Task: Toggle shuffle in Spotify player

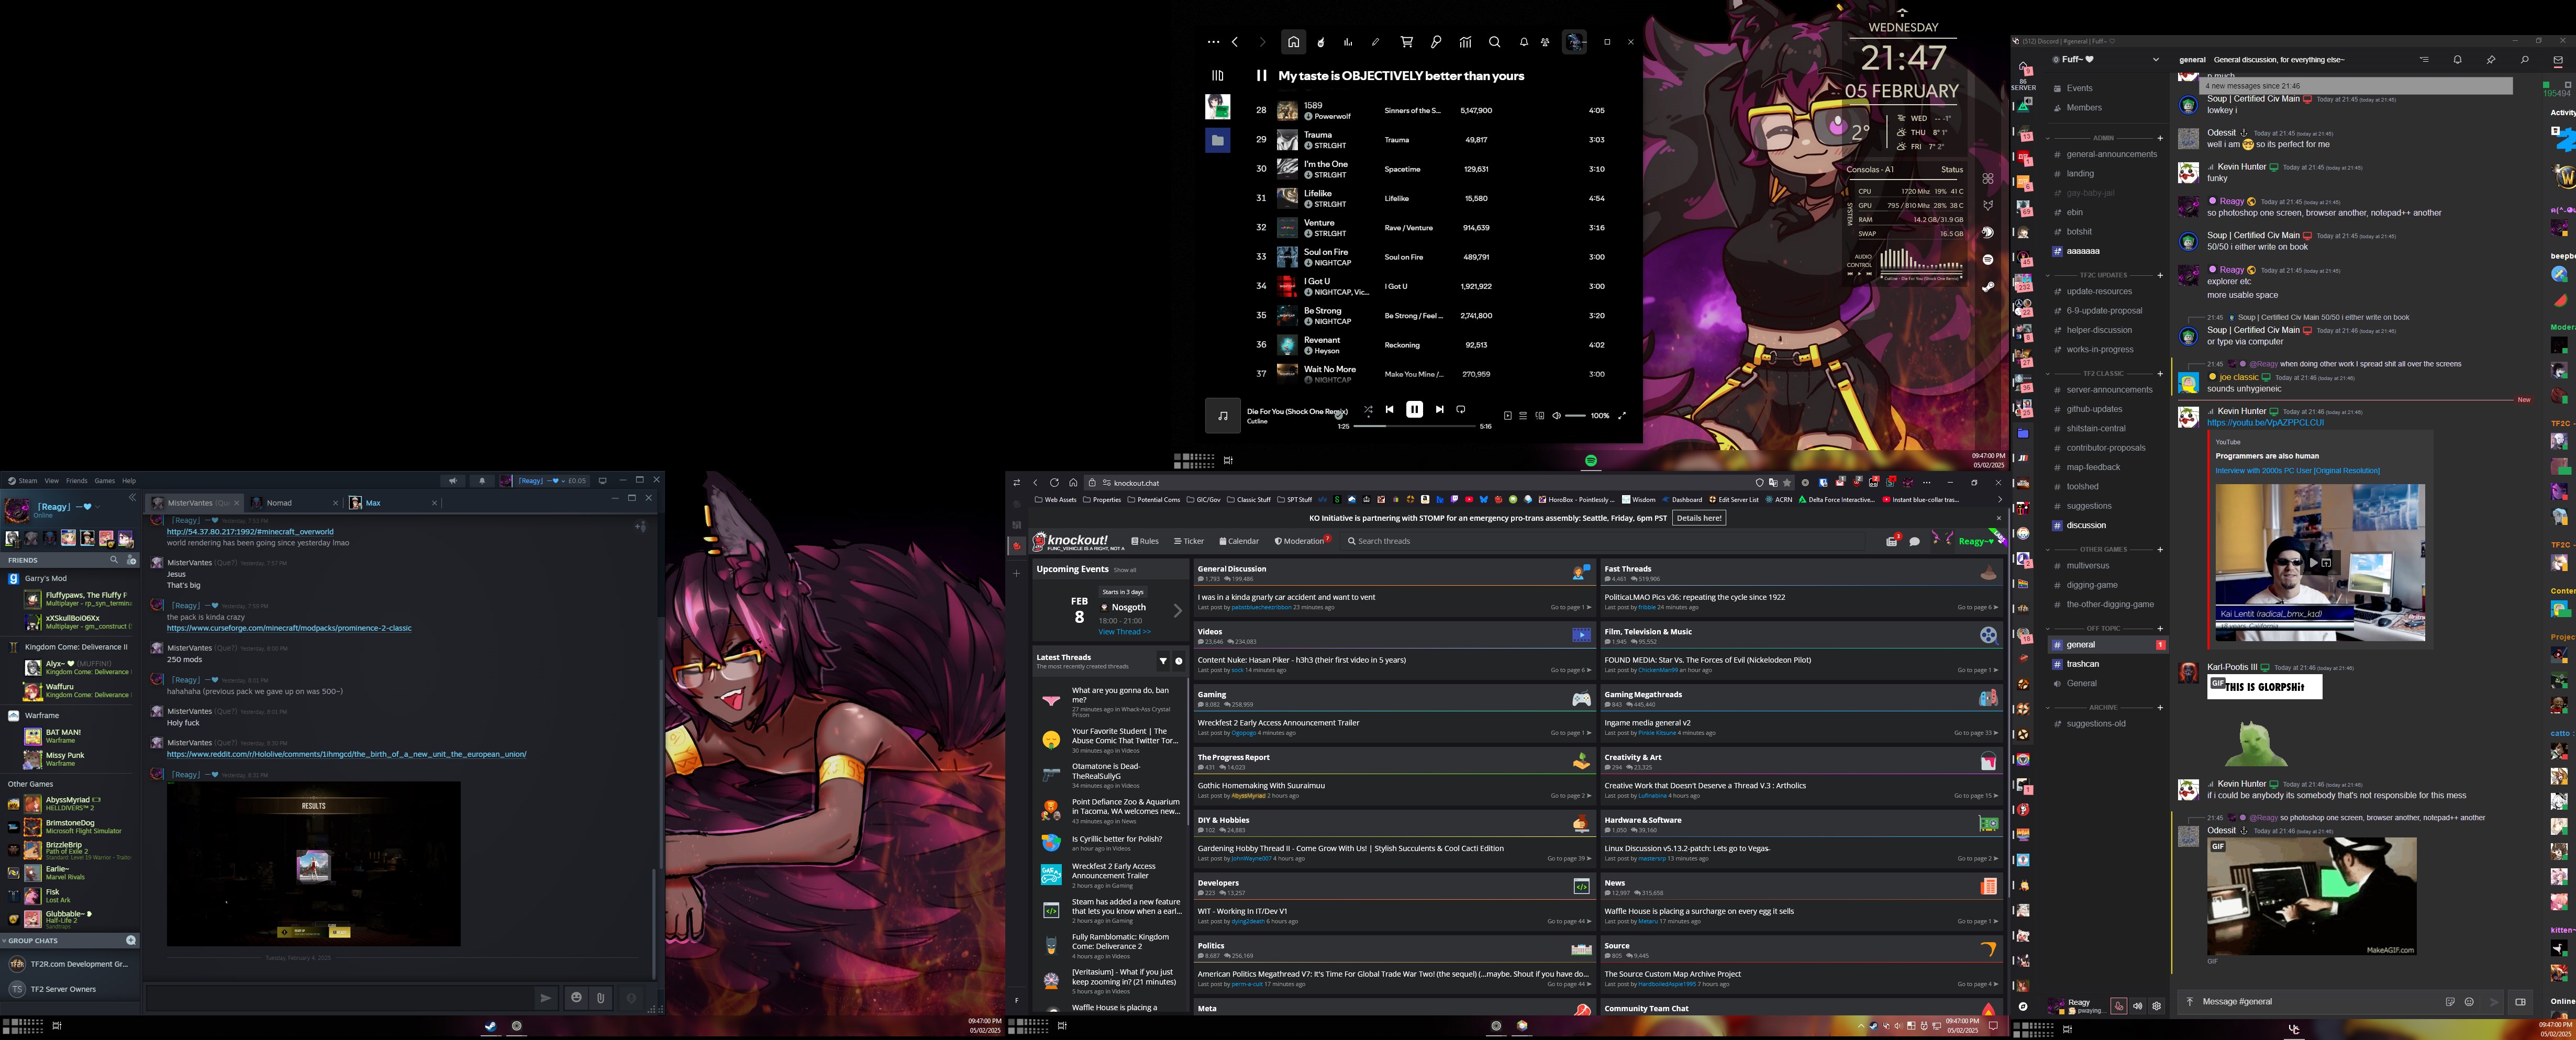Action: [1368, 410]
